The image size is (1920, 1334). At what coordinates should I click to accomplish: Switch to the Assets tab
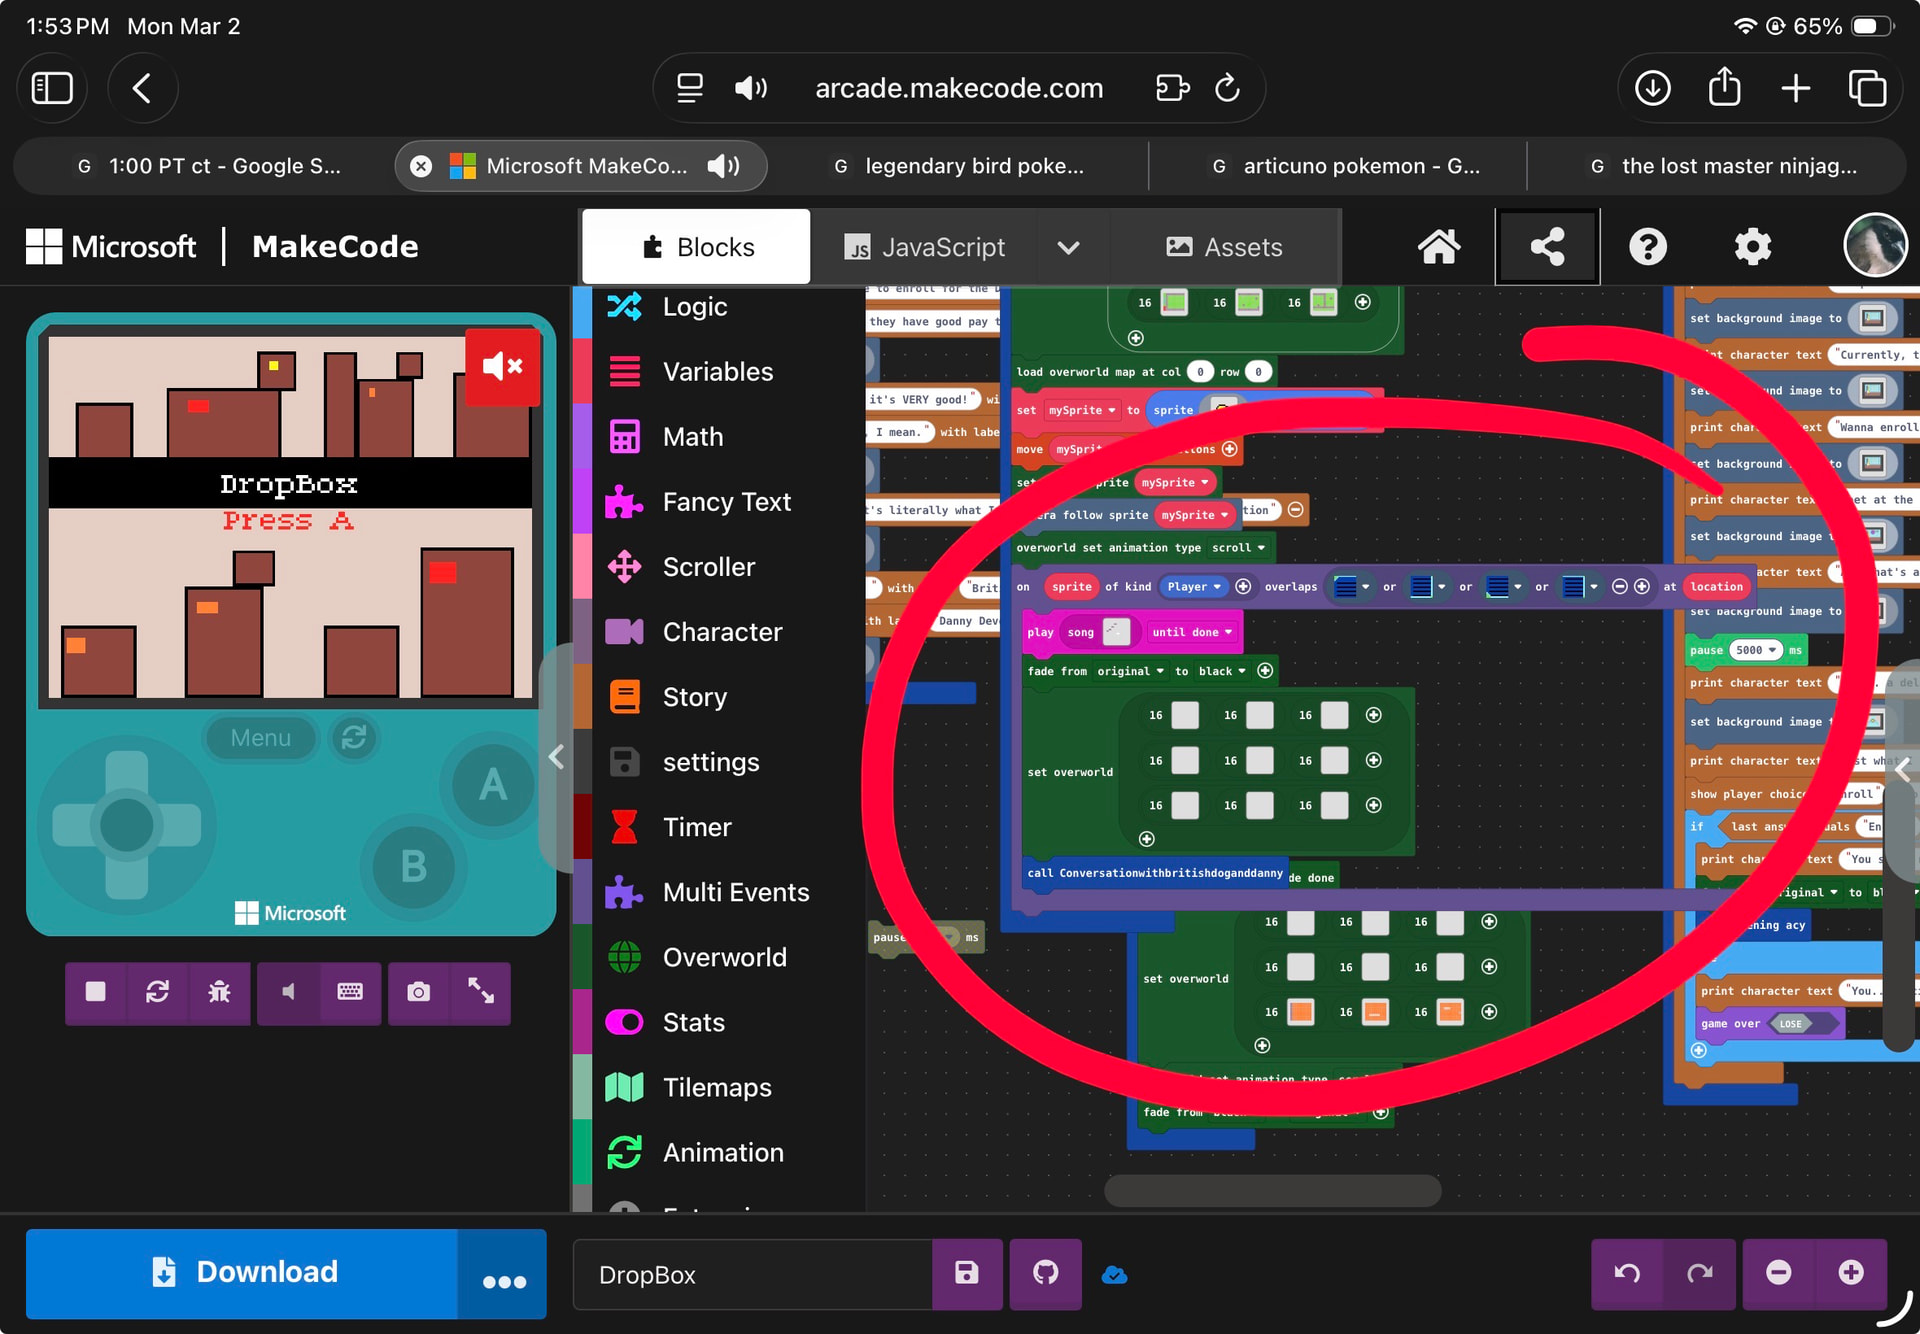(x=1224, y=247)
